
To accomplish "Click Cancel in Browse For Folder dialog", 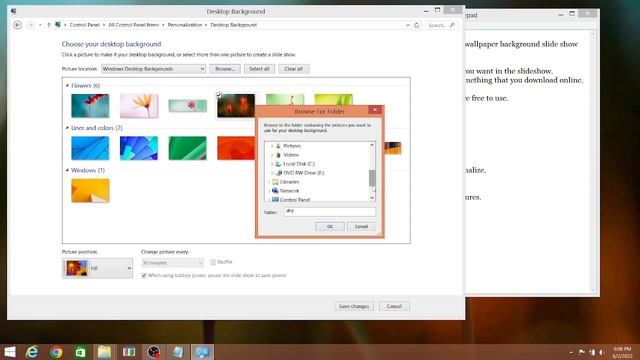I will coord(361,227).
